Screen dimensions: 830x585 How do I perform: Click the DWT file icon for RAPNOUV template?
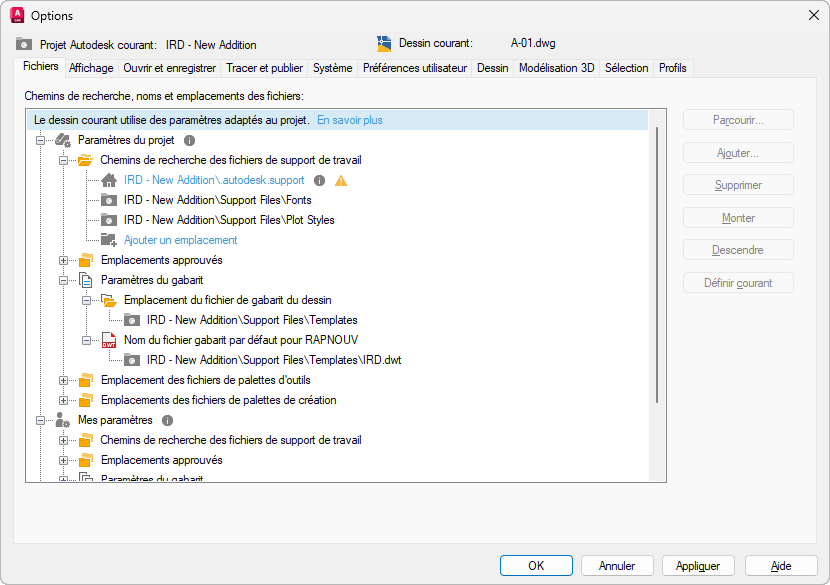point(109,340)
